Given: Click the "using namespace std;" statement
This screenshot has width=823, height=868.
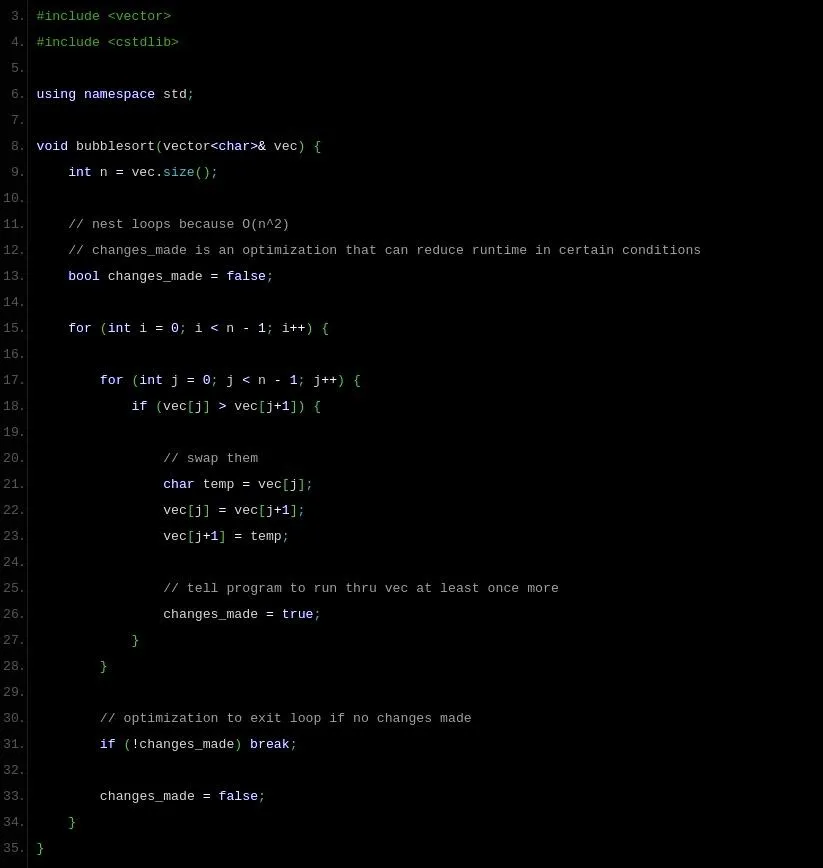Looking at the screenshot, I should click(115, 94).
